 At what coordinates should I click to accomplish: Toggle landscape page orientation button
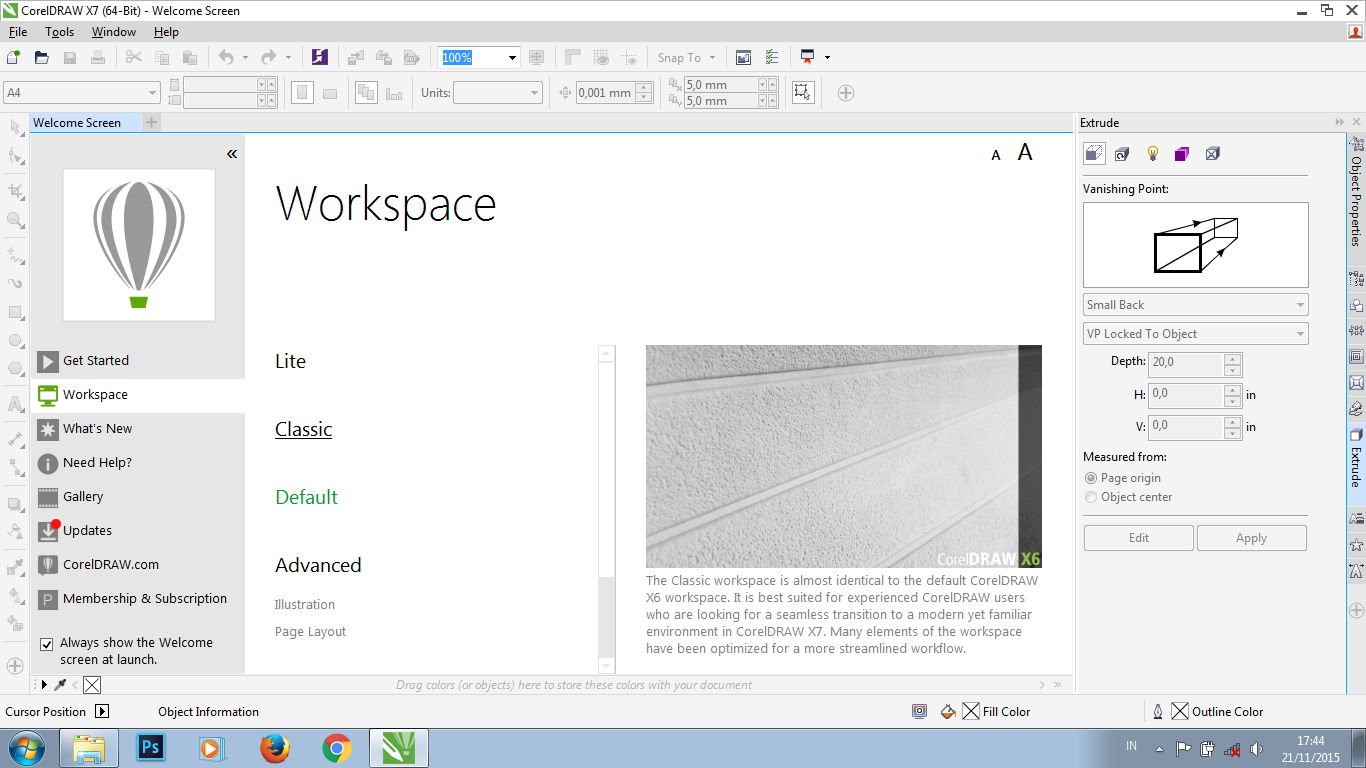tap(330, 93)
